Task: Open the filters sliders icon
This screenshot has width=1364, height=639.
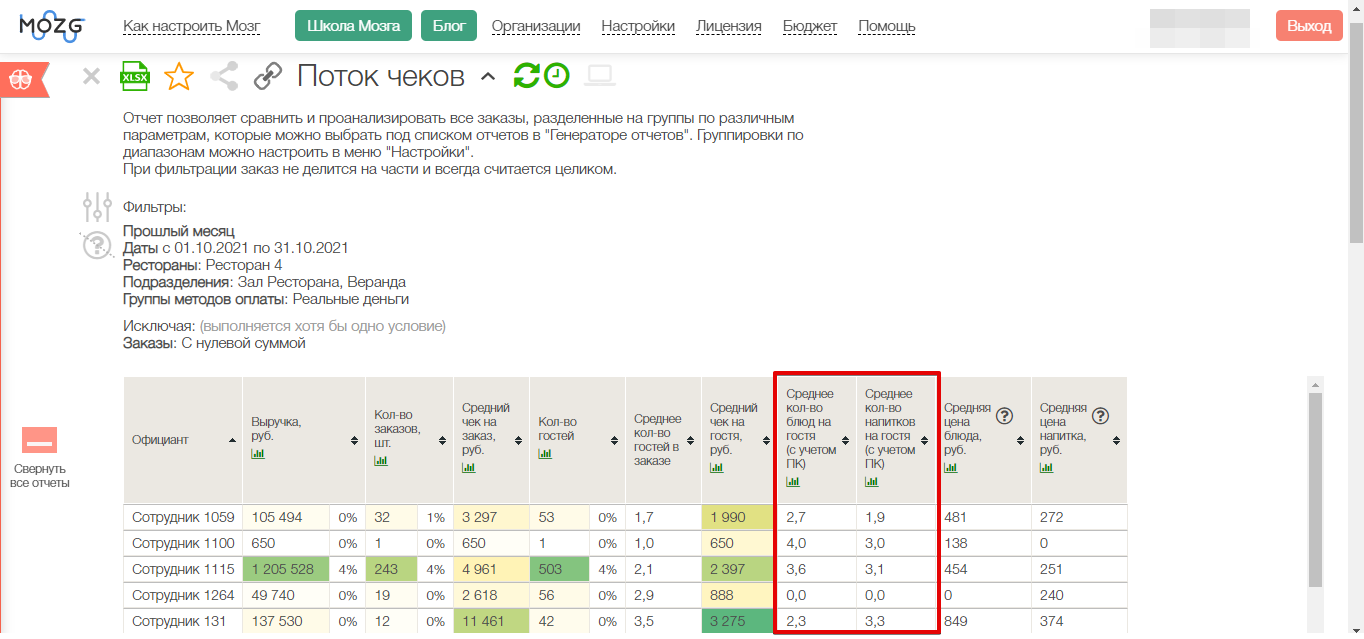Action: click(x=97, y=207)
